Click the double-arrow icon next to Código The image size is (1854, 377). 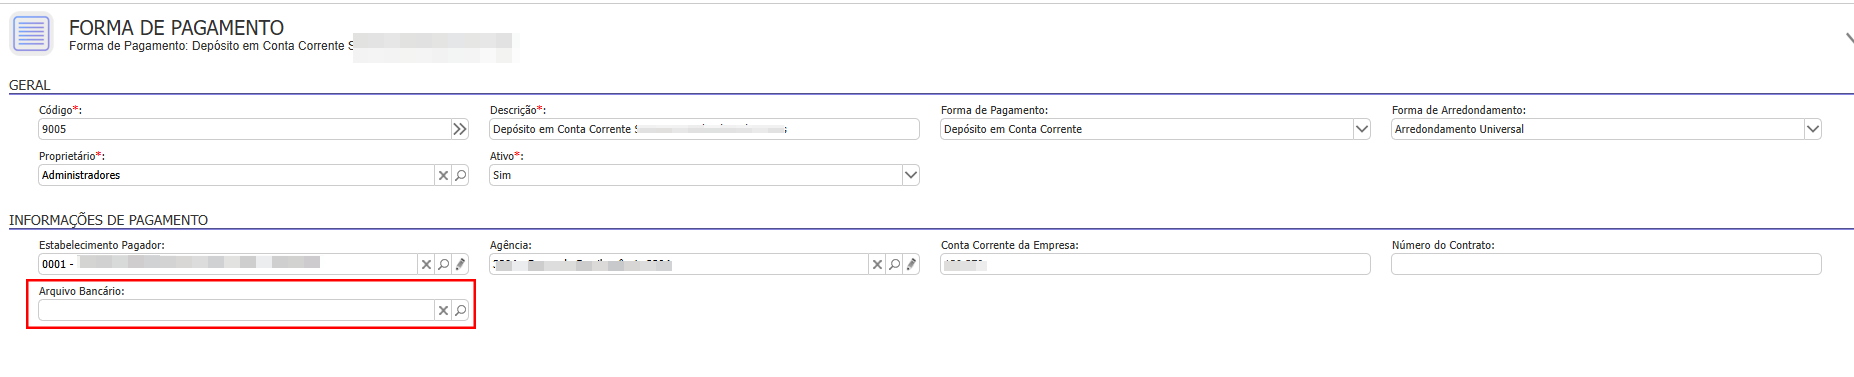pyautogui.click(x=460, y=129)
